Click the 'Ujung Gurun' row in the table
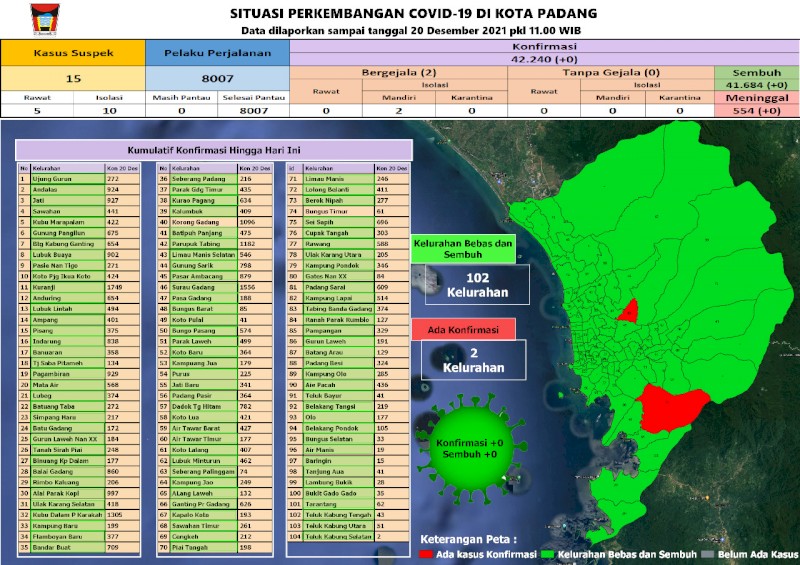Screen dimensions: 800x565 tap(79, 179)
